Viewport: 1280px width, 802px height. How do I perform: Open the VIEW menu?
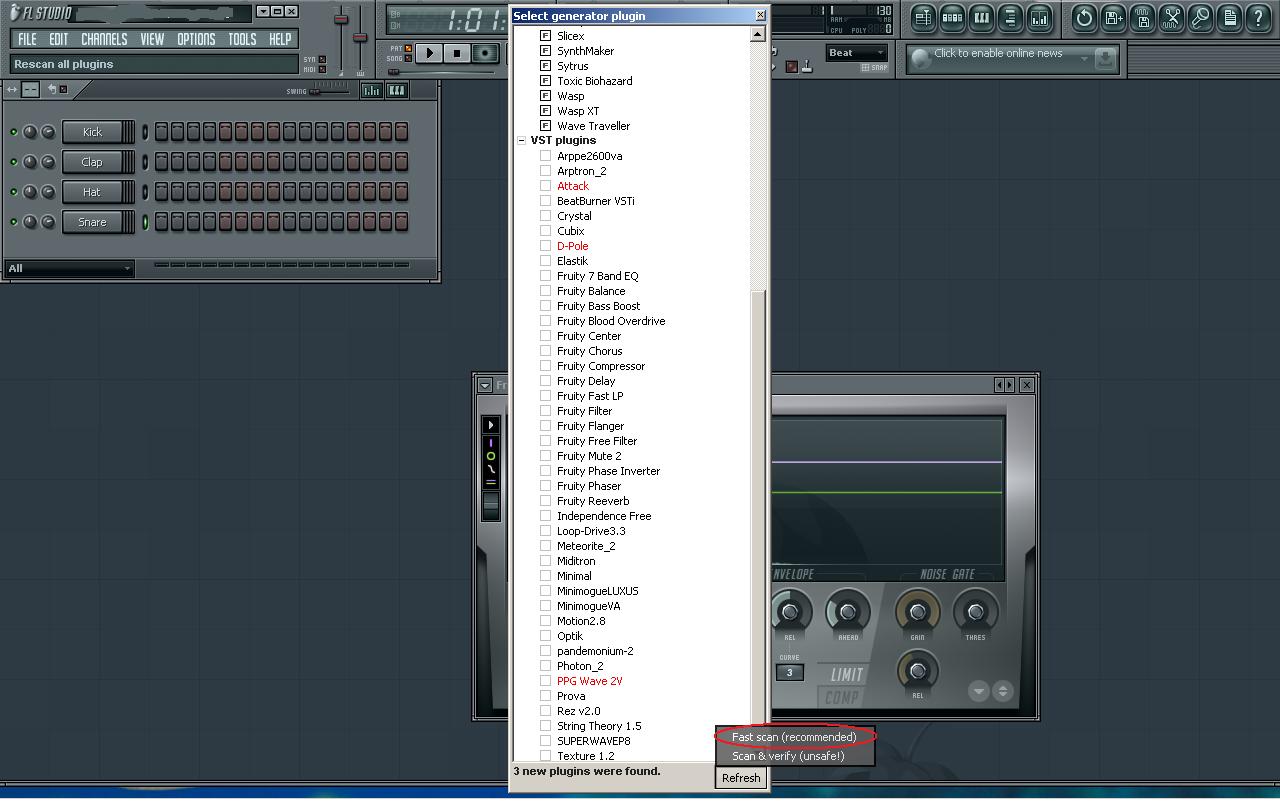(x=152, y=39)
